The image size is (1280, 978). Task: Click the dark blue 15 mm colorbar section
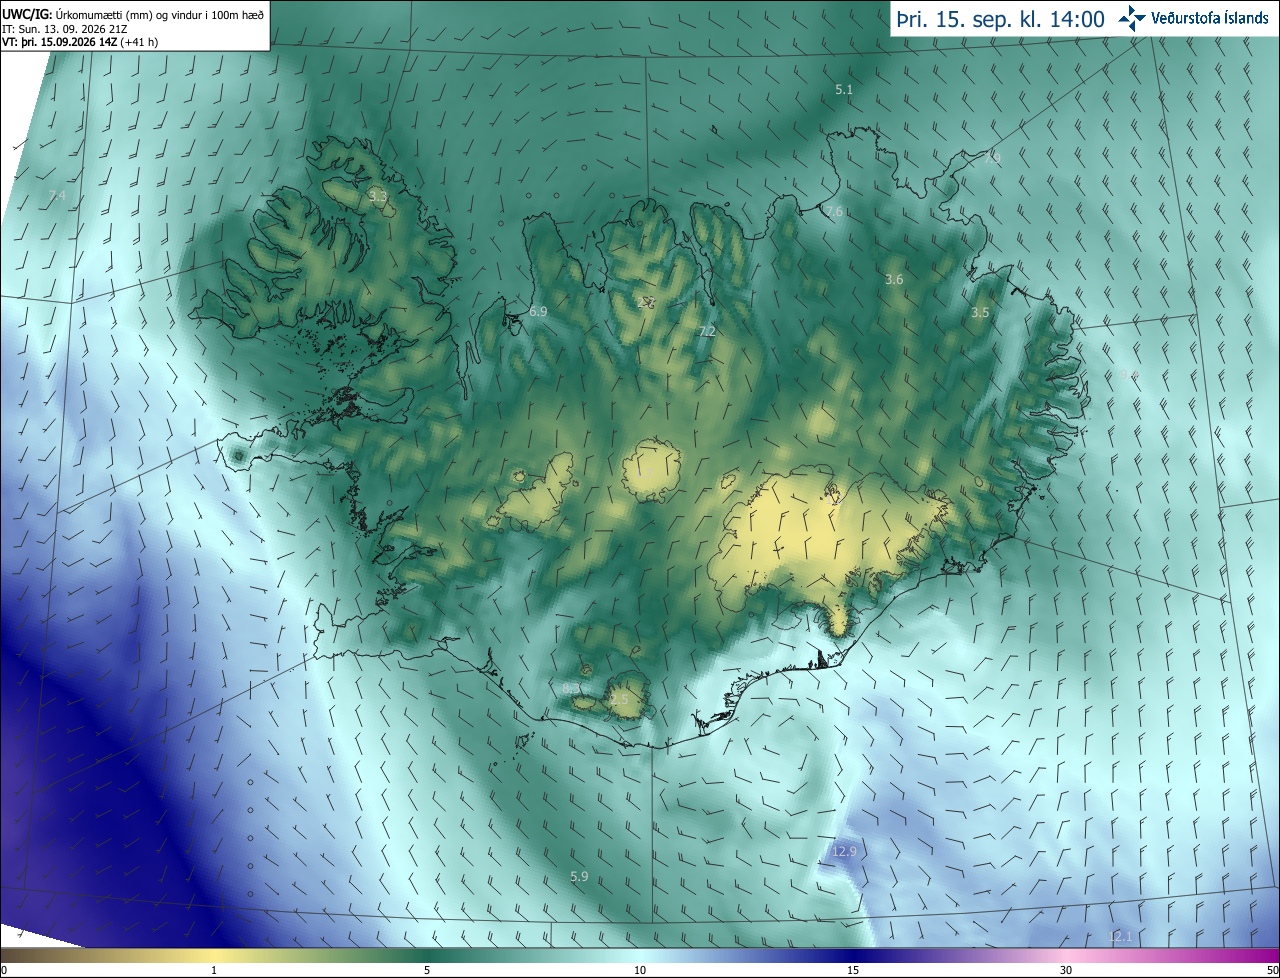point(853,955)
